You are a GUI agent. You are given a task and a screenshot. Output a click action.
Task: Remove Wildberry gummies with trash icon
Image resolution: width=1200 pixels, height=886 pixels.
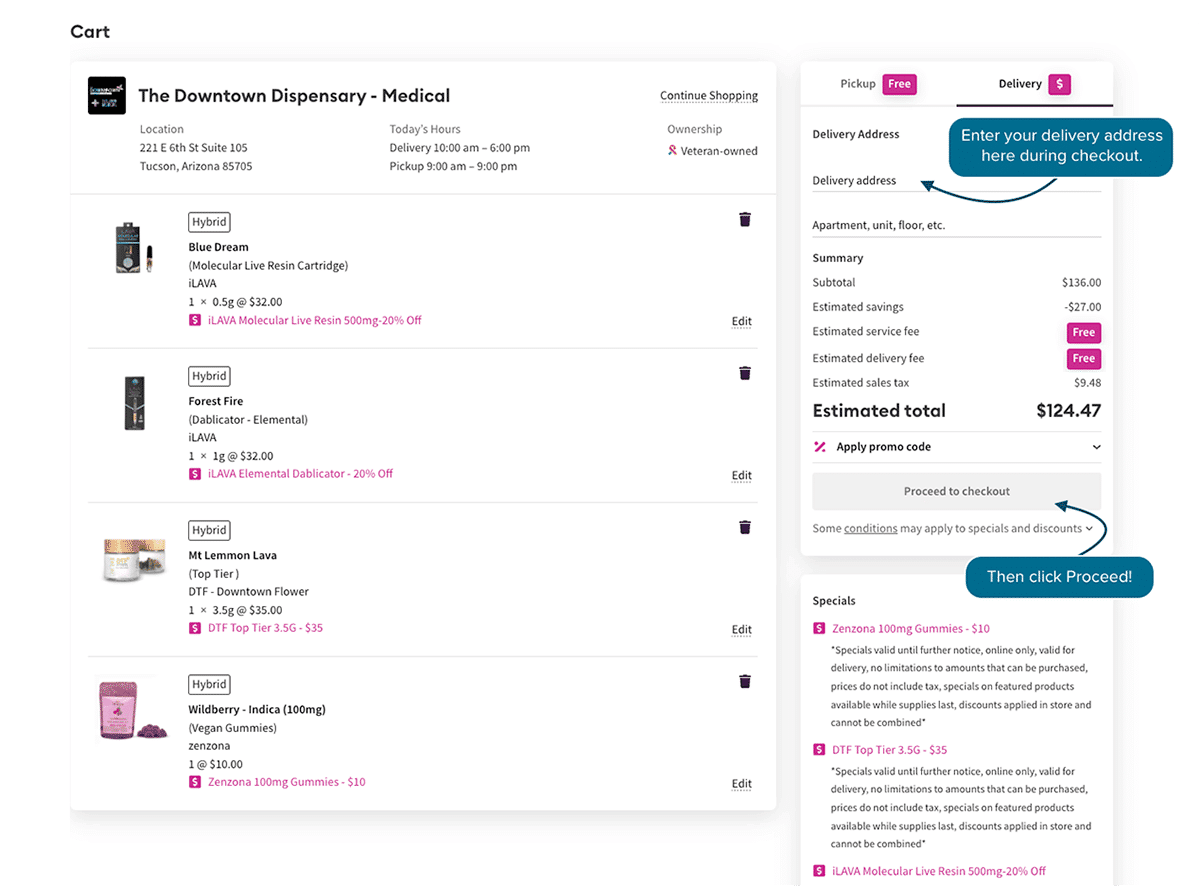coord(745,681)
